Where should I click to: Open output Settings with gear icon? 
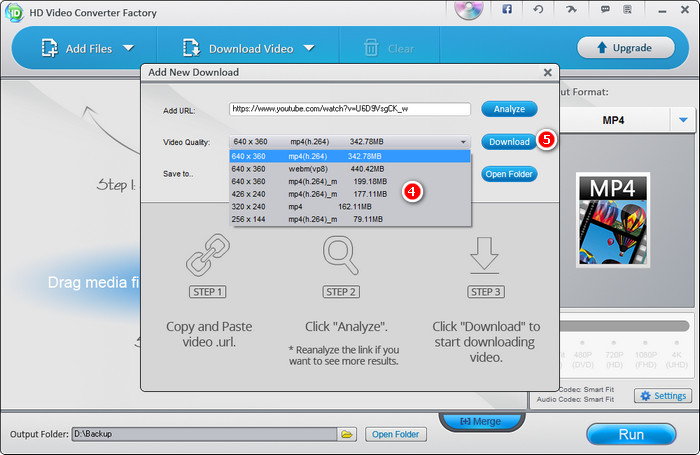tap(663, 396)
